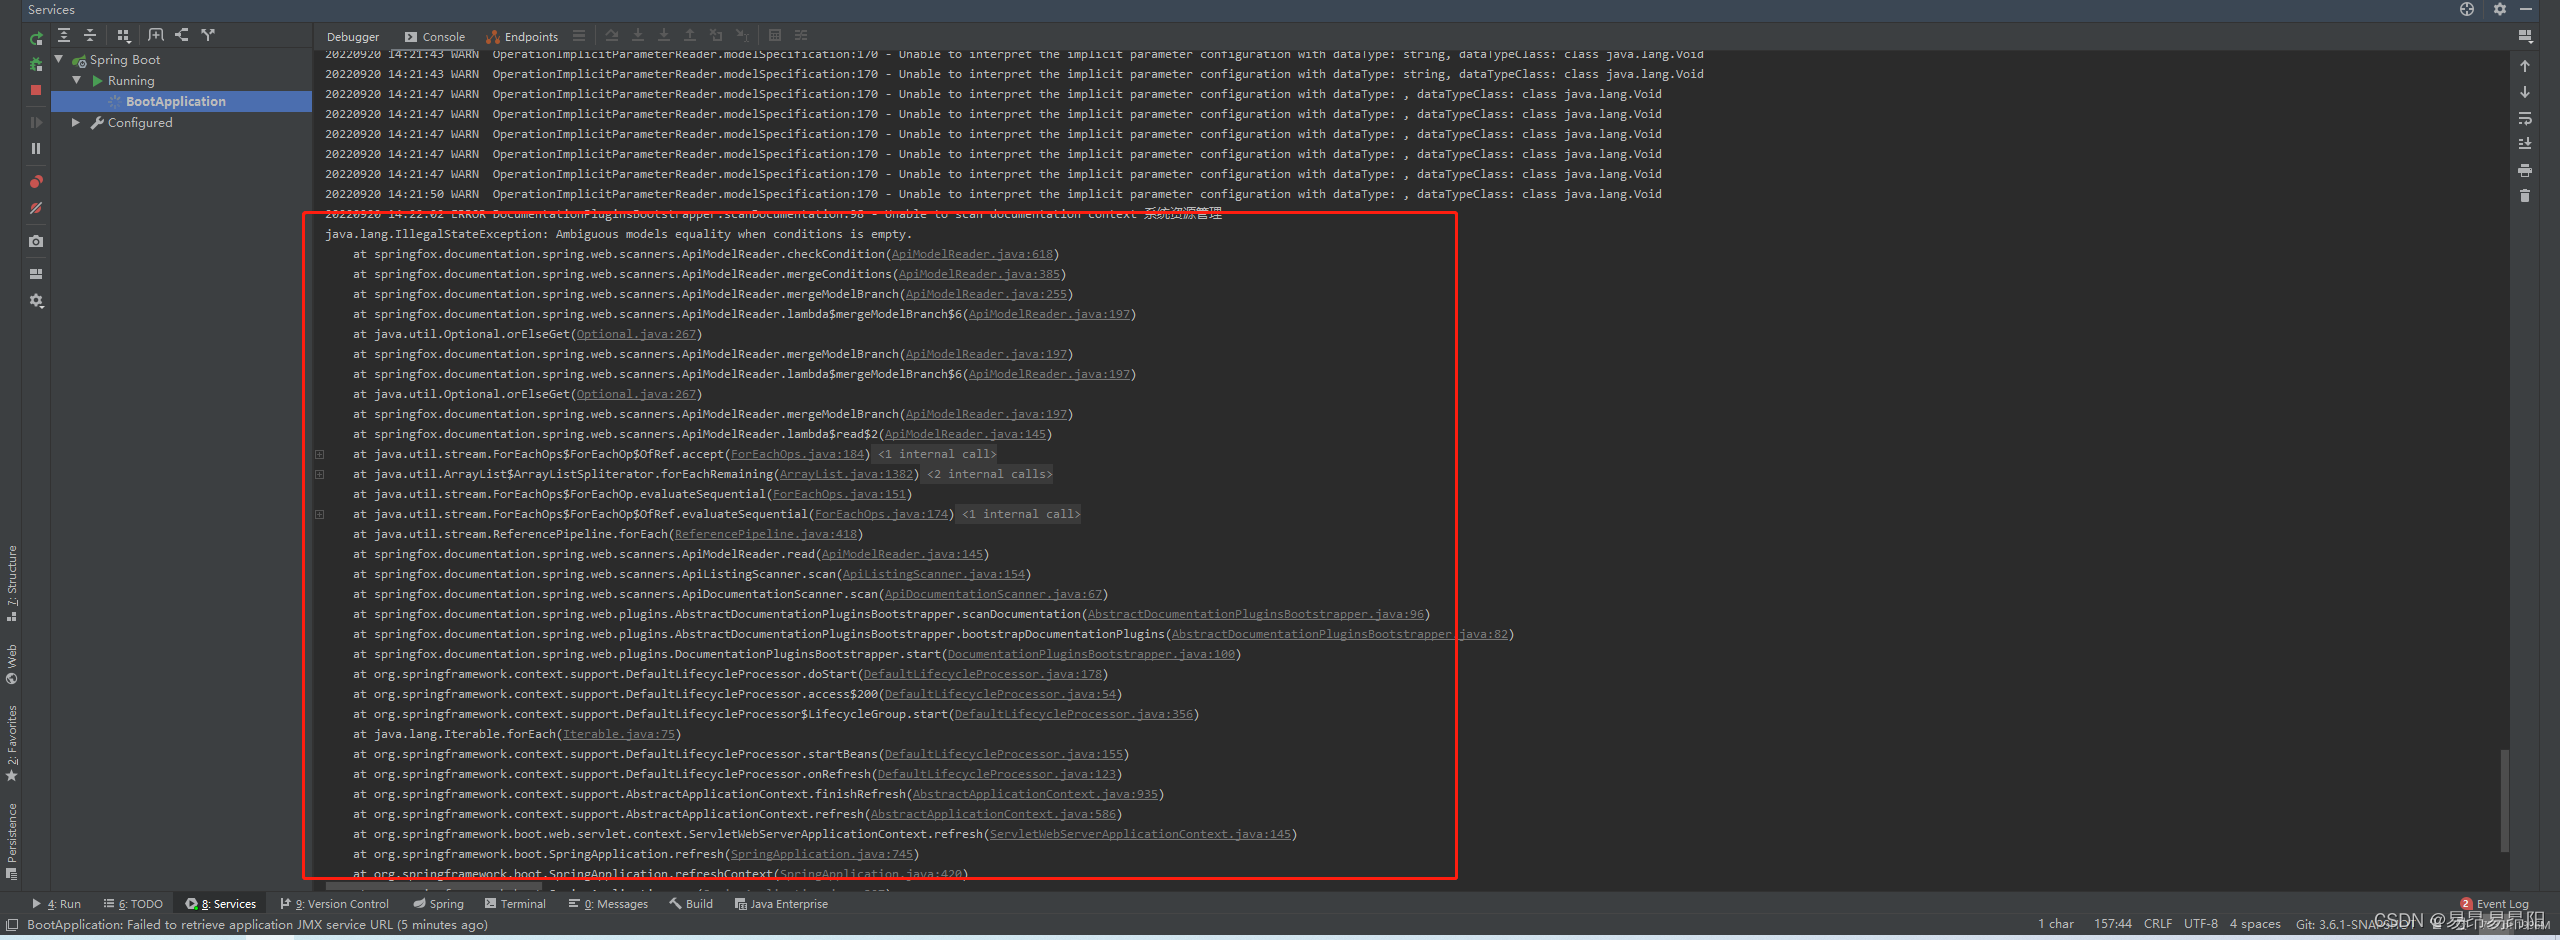Stop the running application (red square)

click(x=36, y=90)
